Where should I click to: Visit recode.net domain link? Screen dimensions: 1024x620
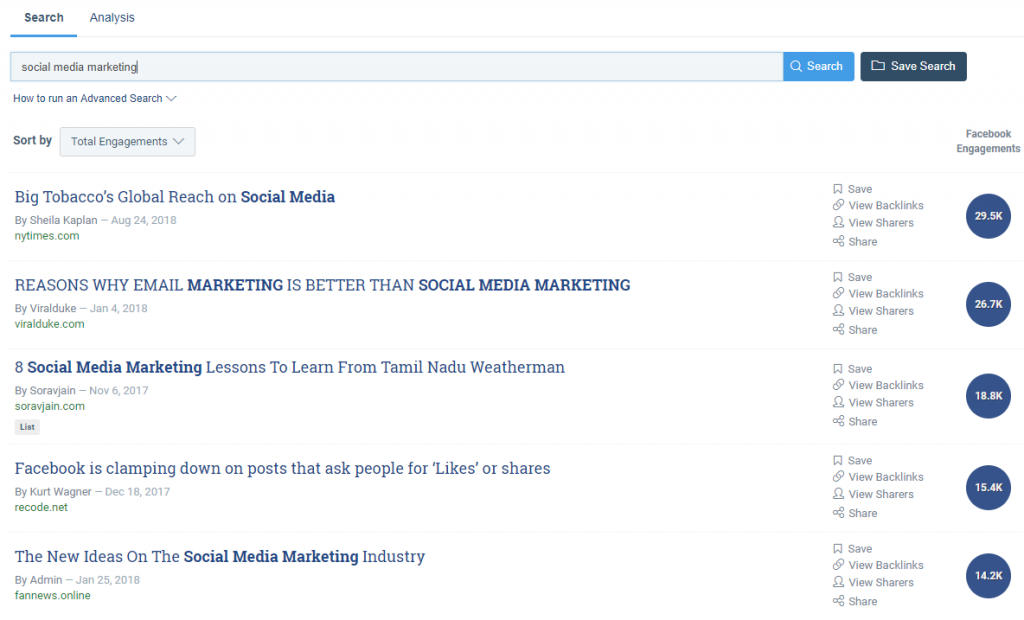(x=41, y=508)
